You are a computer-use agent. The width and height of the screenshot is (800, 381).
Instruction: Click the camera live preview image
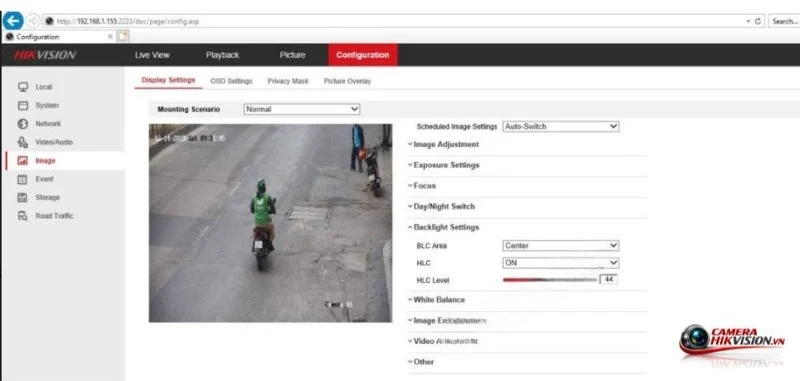(x=270, y=223)
